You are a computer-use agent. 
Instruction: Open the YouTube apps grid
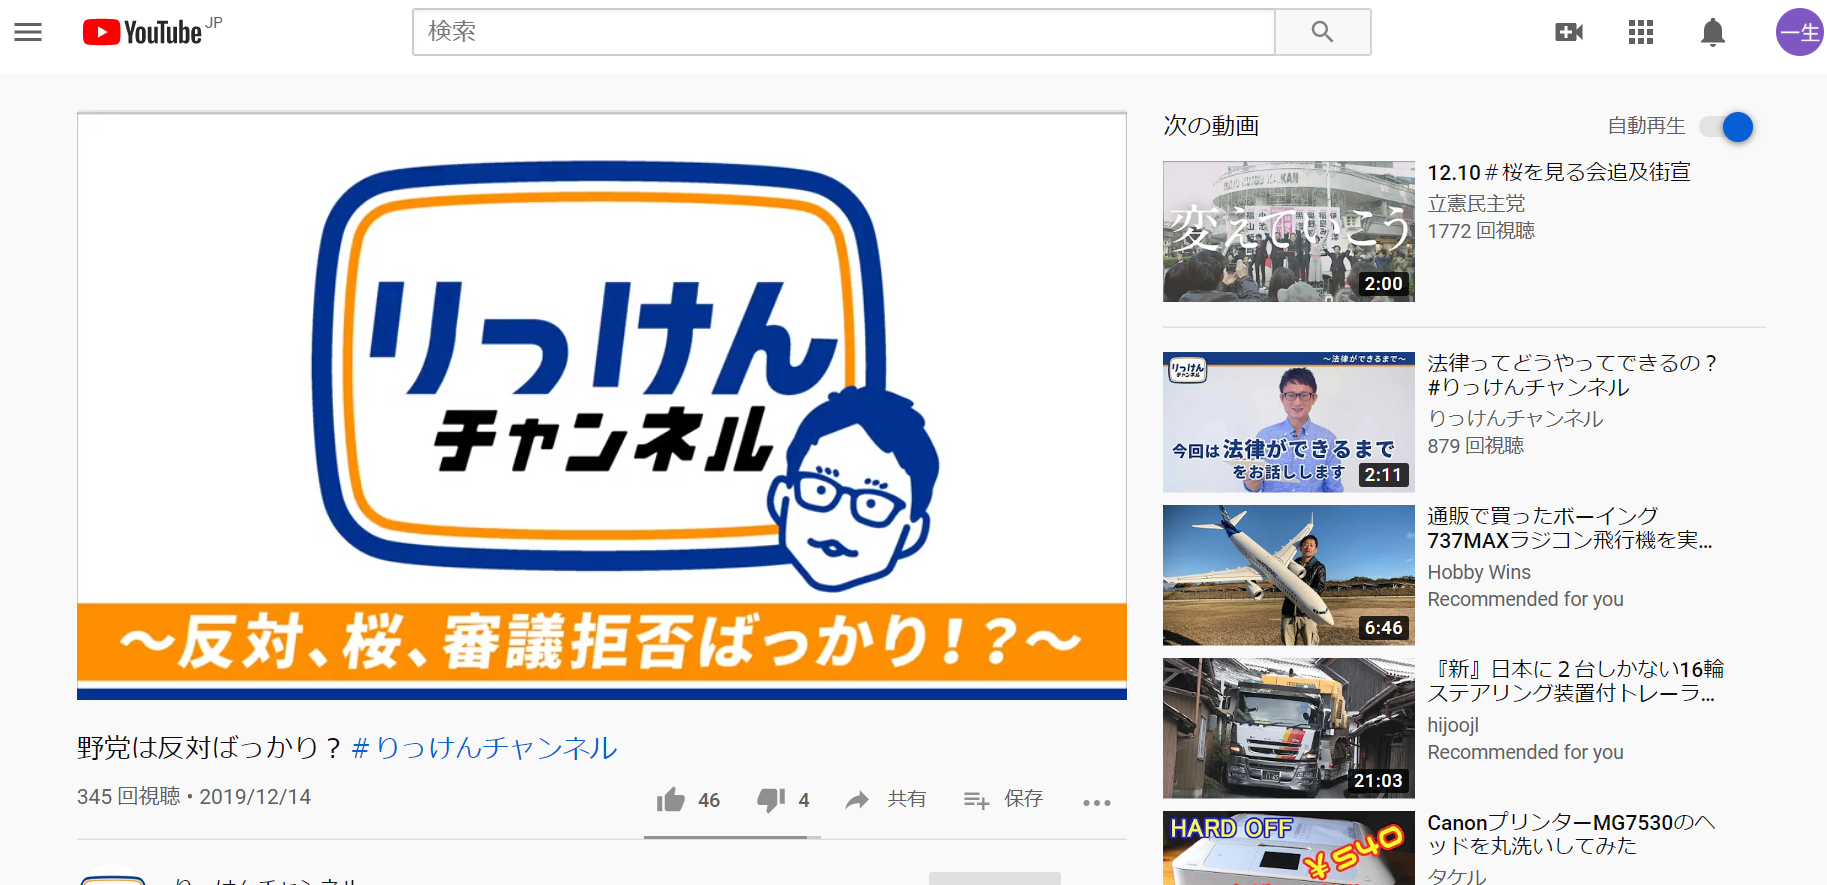pos(1640,32)
